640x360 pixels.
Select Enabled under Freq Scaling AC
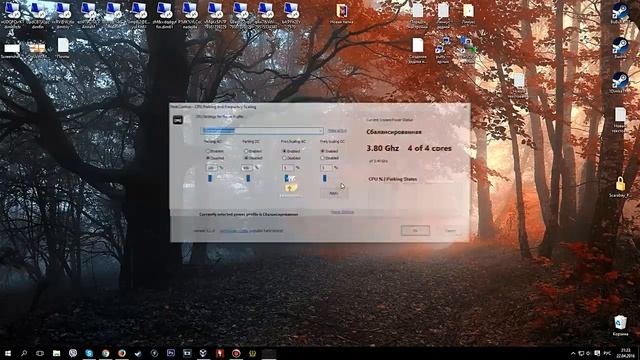tap(291, 151)
